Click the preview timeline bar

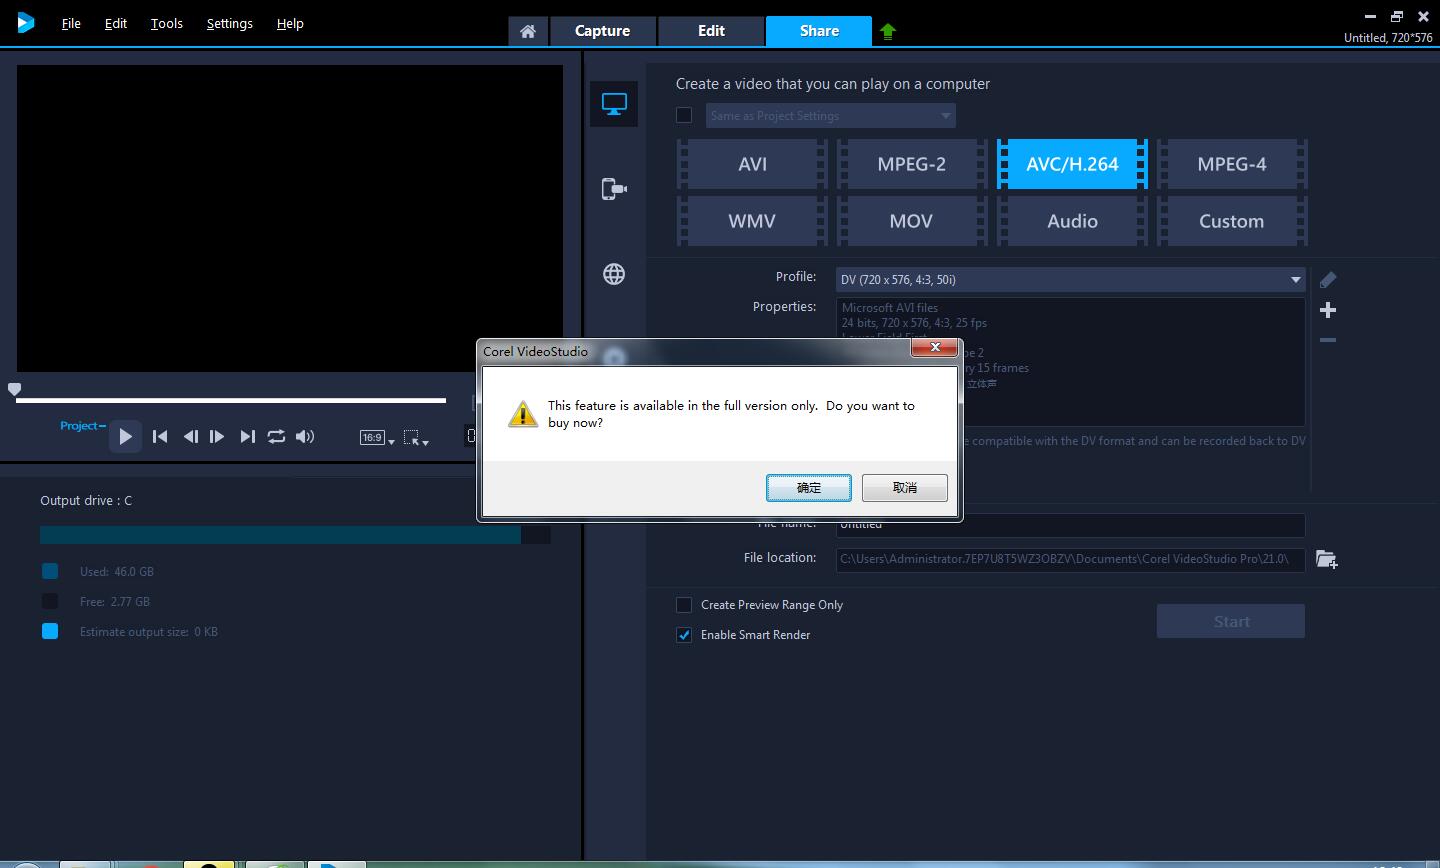coord(231,400)
